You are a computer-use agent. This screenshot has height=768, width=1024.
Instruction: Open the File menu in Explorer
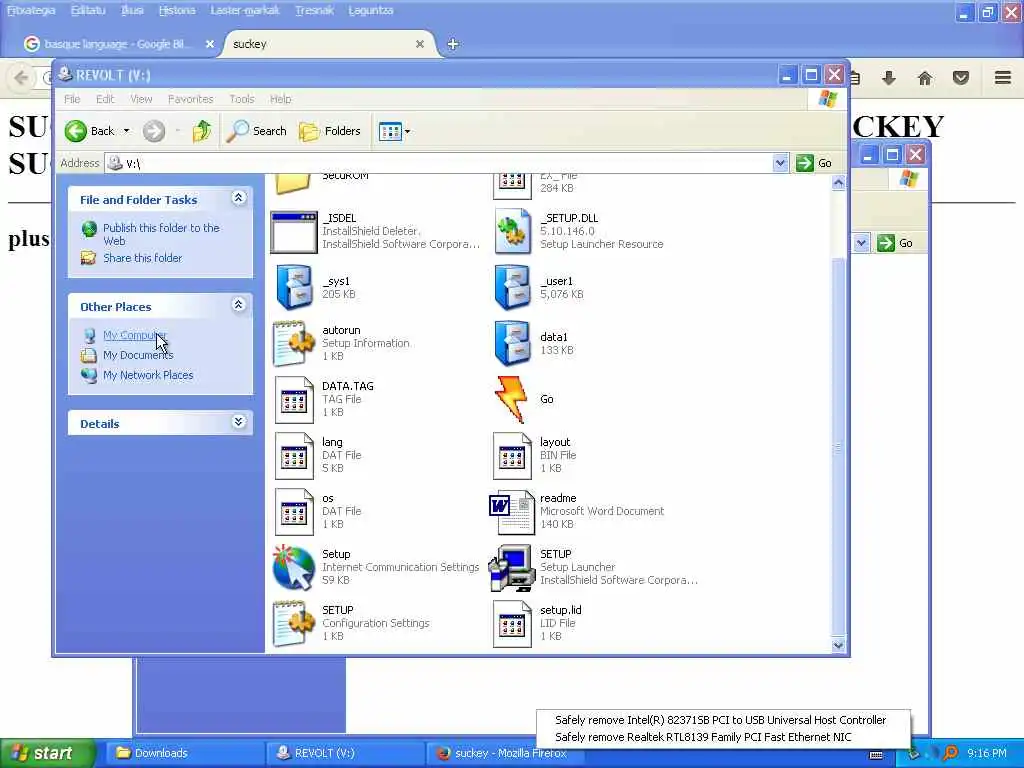(72, 99)
